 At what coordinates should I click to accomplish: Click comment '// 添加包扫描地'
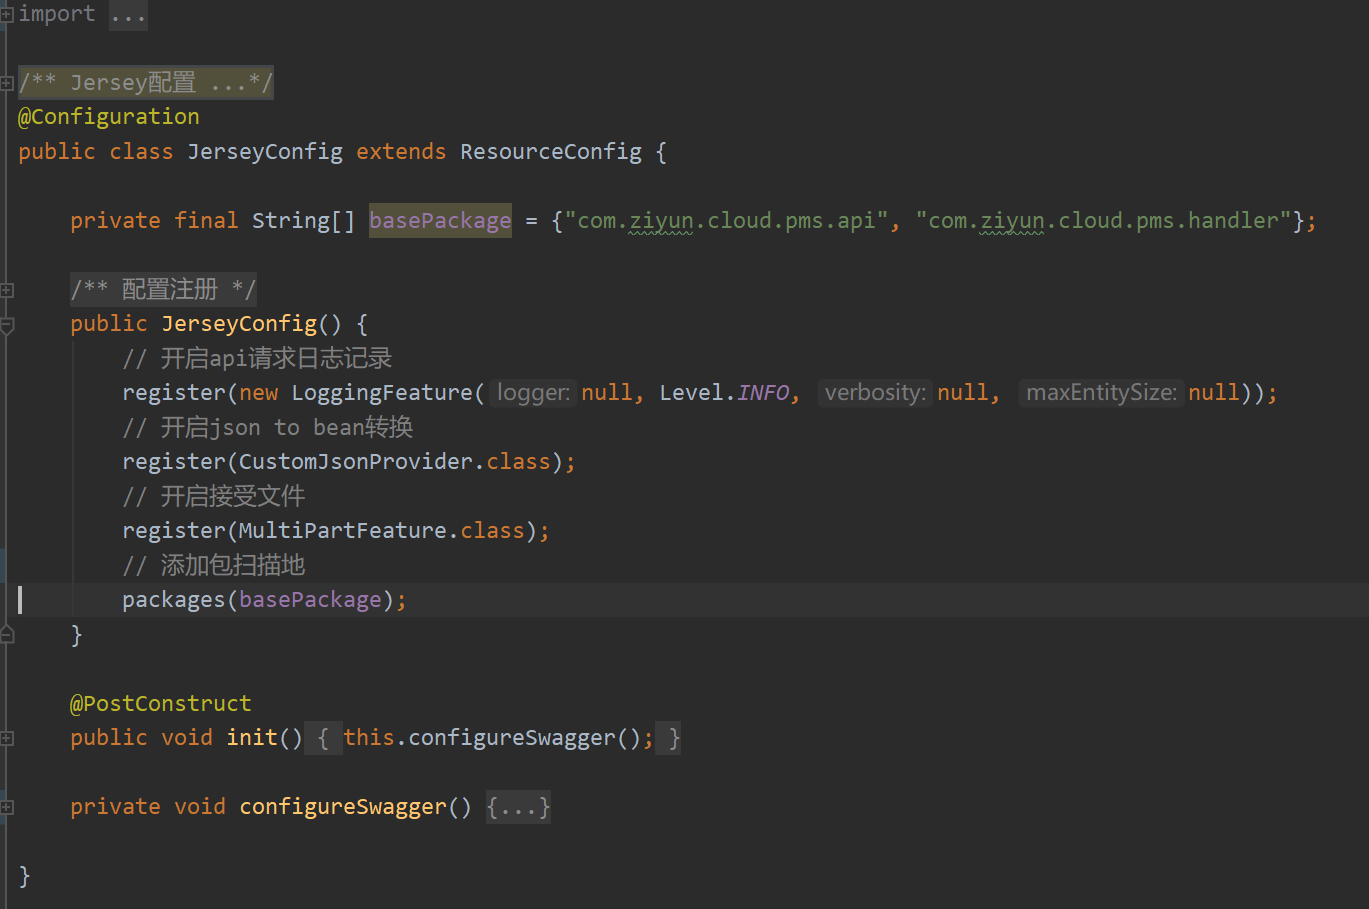click(213, 566)
